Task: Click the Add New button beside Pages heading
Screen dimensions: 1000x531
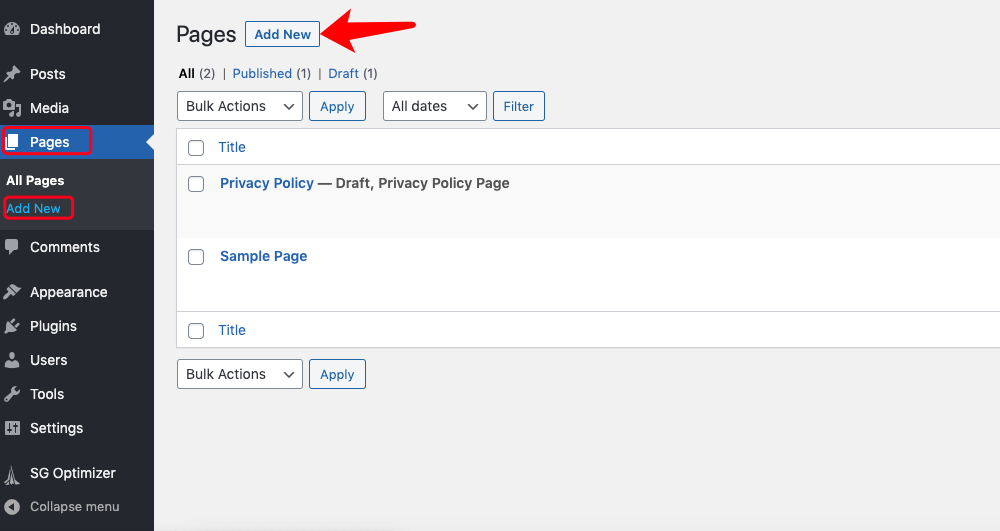Action: [x=283, y=34]
